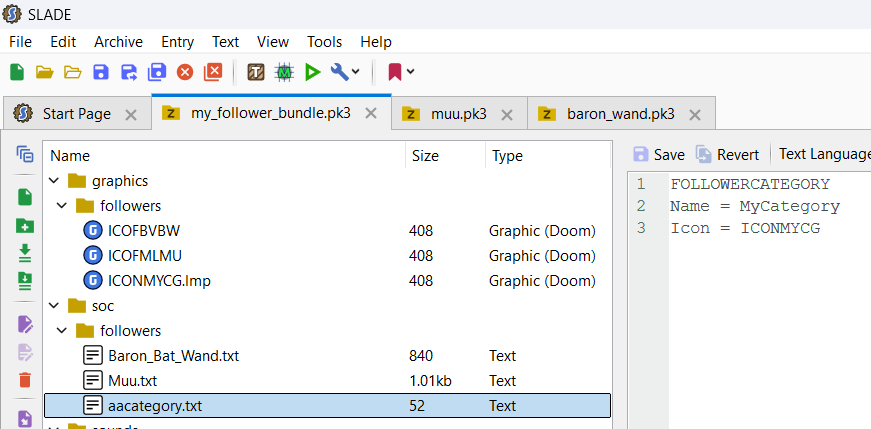The image size is (871, 429).
Task: Open the Map Editor
Action: pos(284,72)
